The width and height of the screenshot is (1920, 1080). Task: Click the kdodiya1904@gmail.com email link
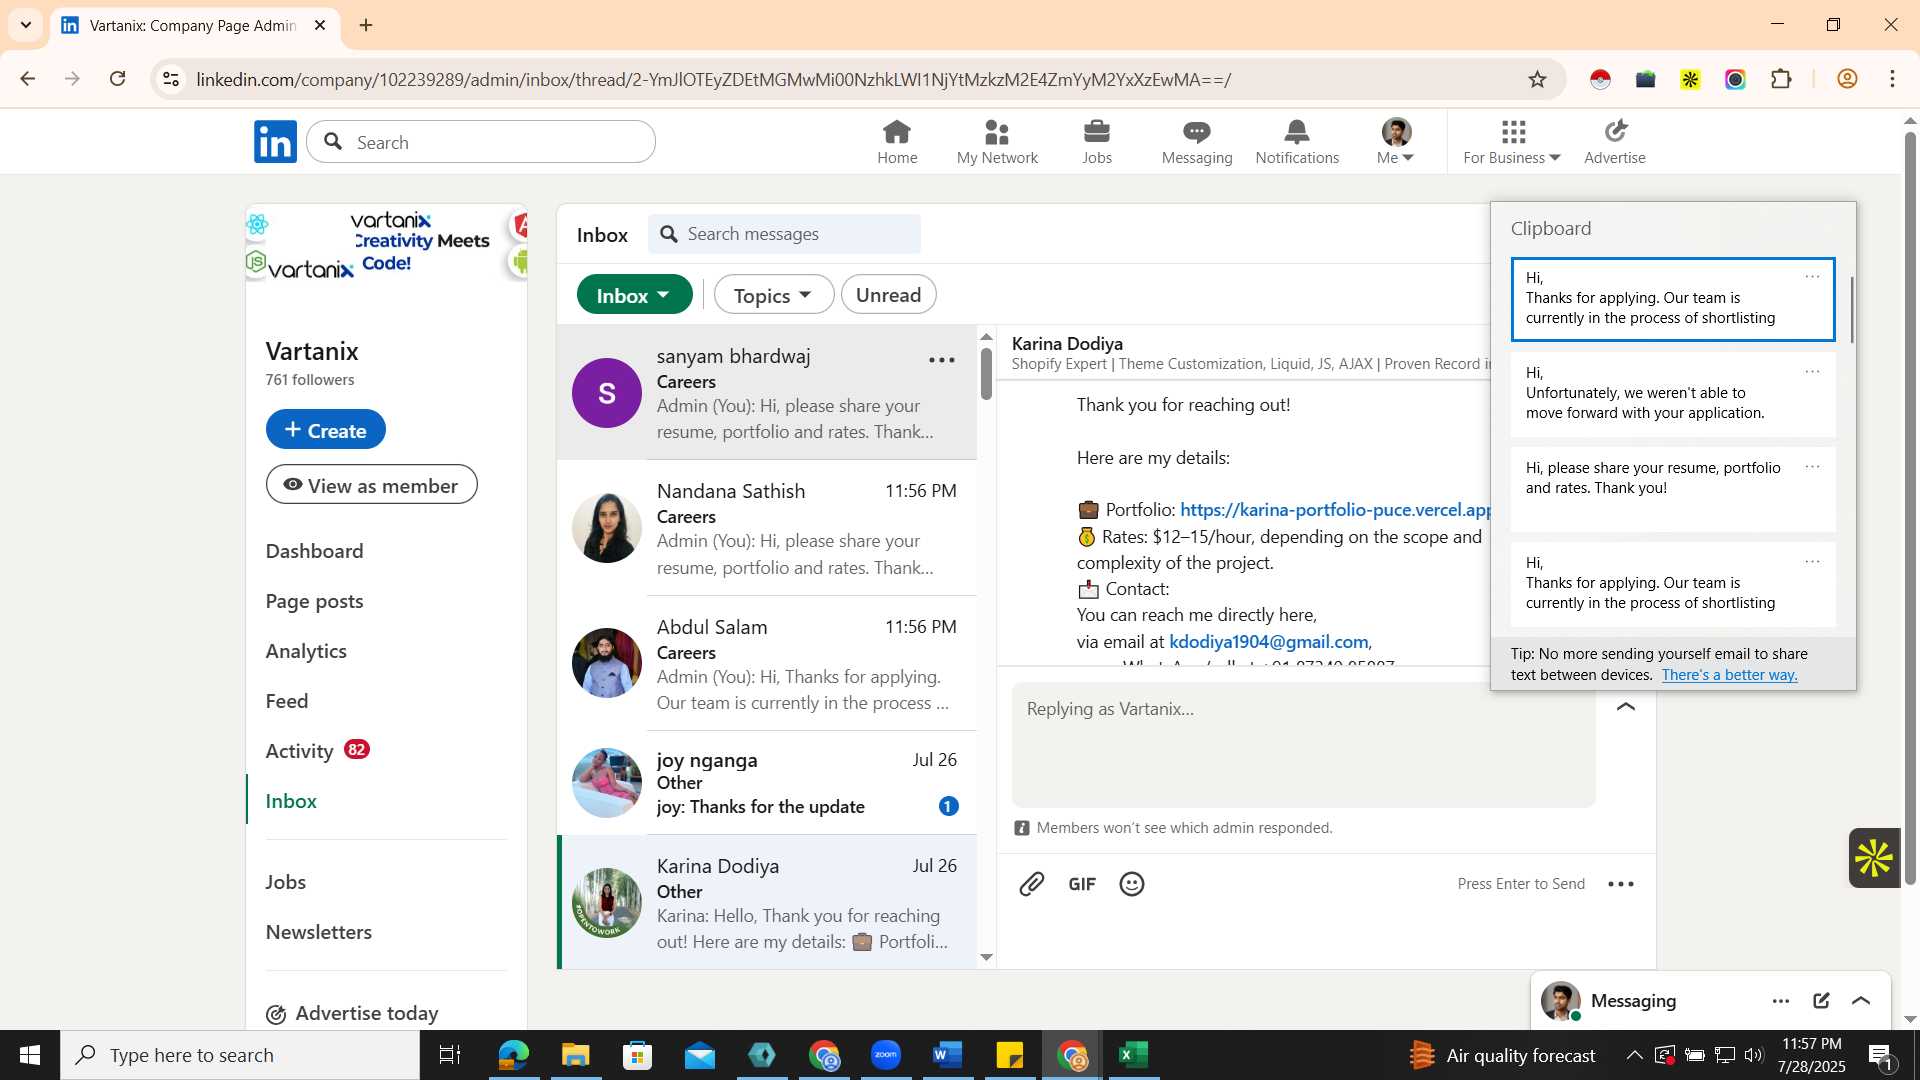point(1269,642)
